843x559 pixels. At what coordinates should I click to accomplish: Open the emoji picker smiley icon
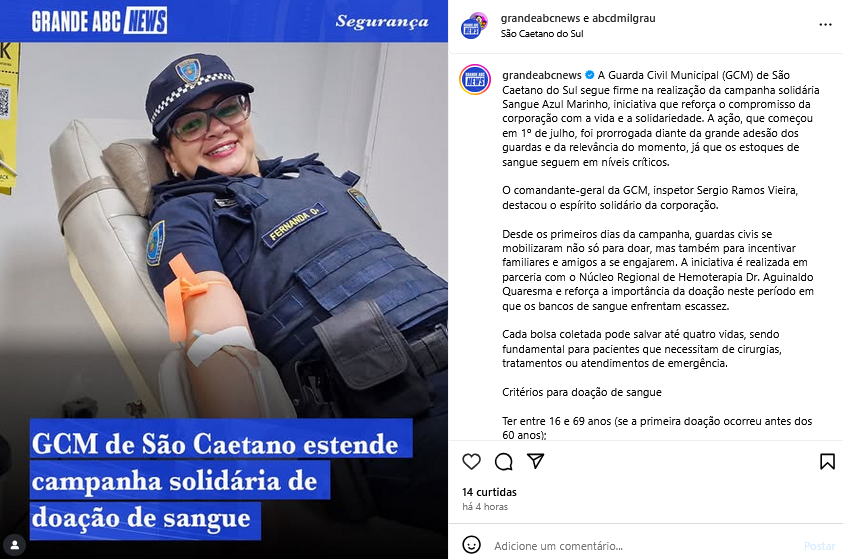tap(471, 545)
